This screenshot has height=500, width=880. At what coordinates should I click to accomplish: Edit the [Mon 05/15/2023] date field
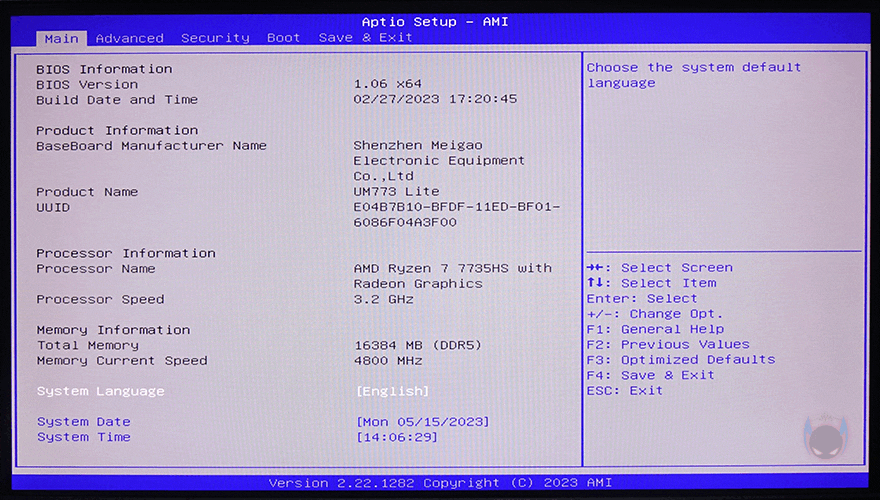click(x=423, y=421)
